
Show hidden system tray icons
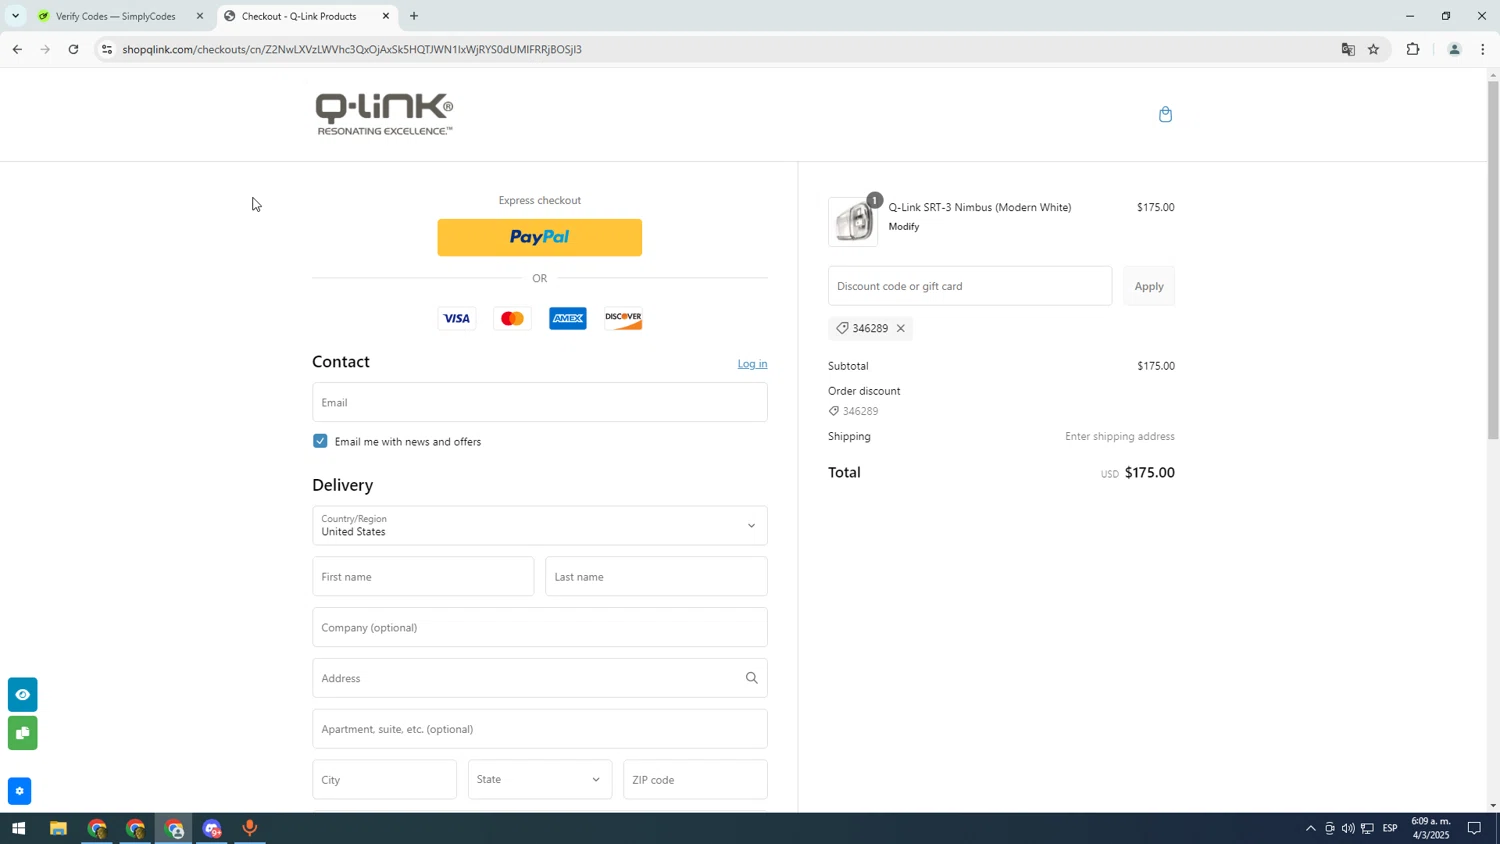point(1310,829)
